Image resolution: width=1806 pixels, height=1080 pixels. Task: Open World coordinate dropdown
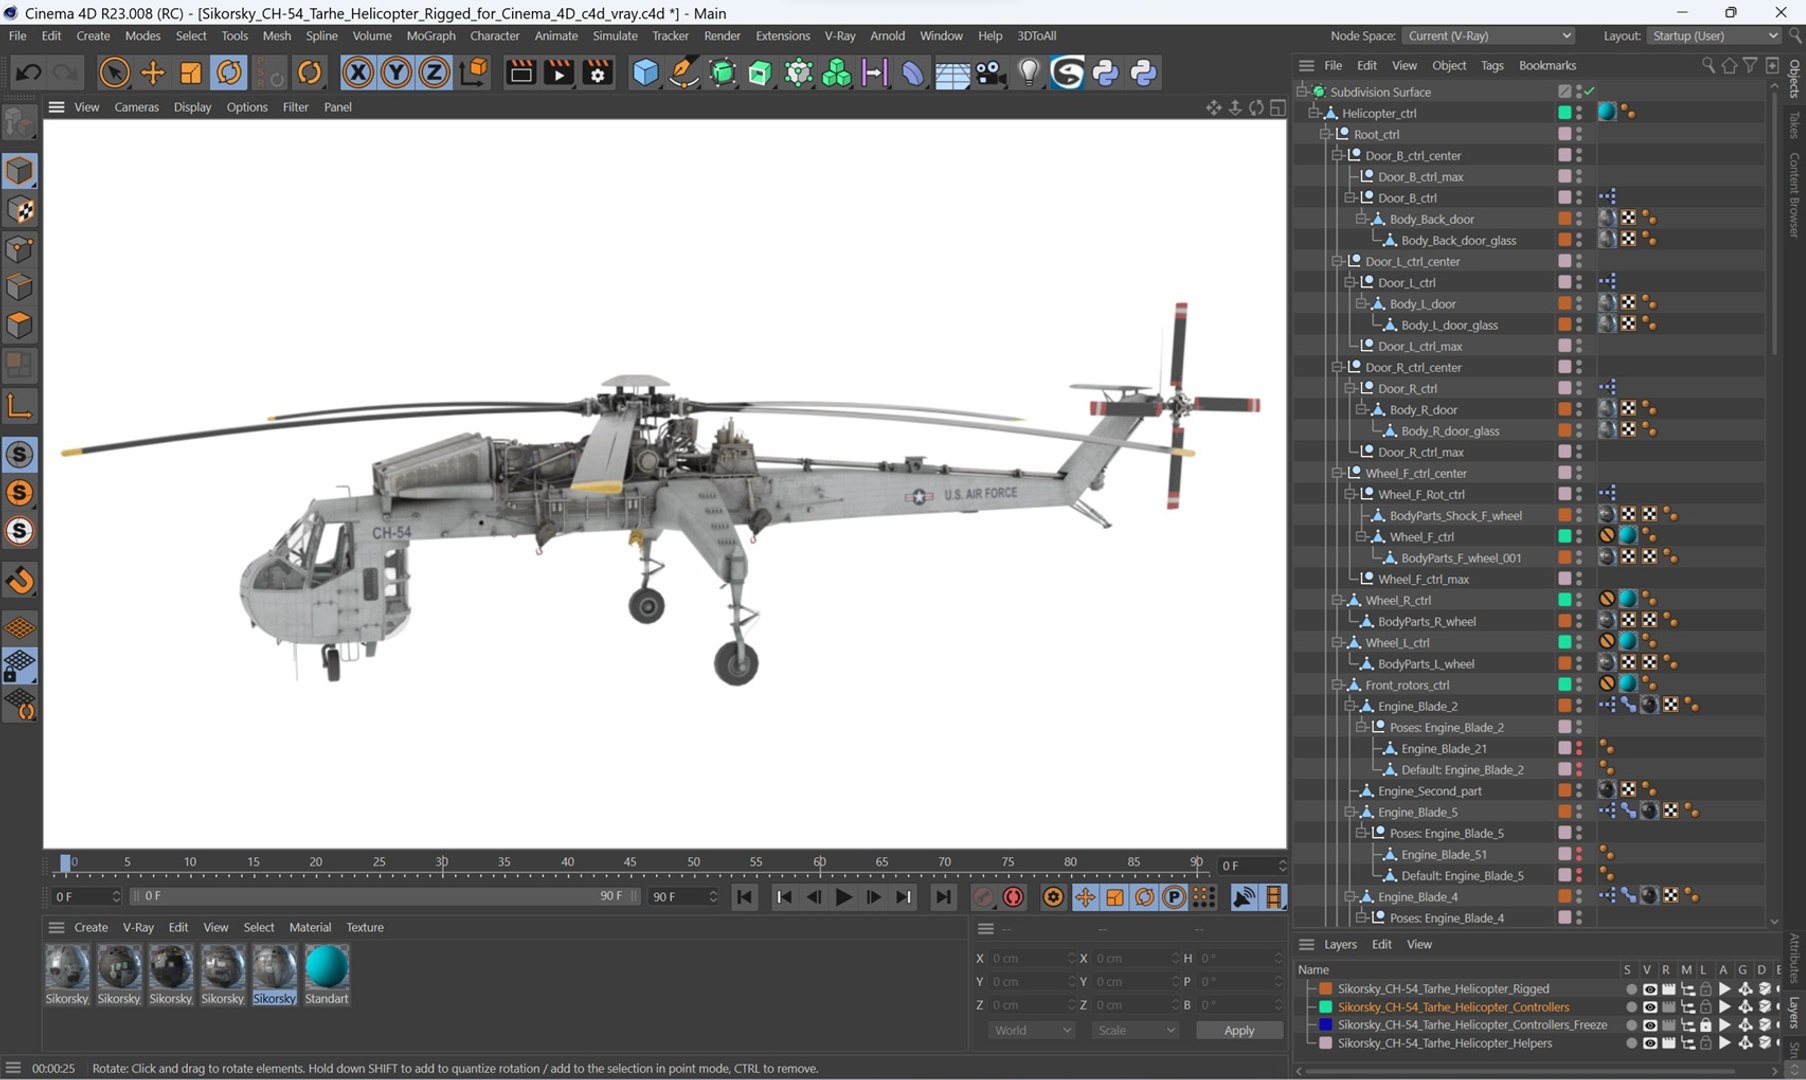pyautogui.click(x=1032, y=1030)
